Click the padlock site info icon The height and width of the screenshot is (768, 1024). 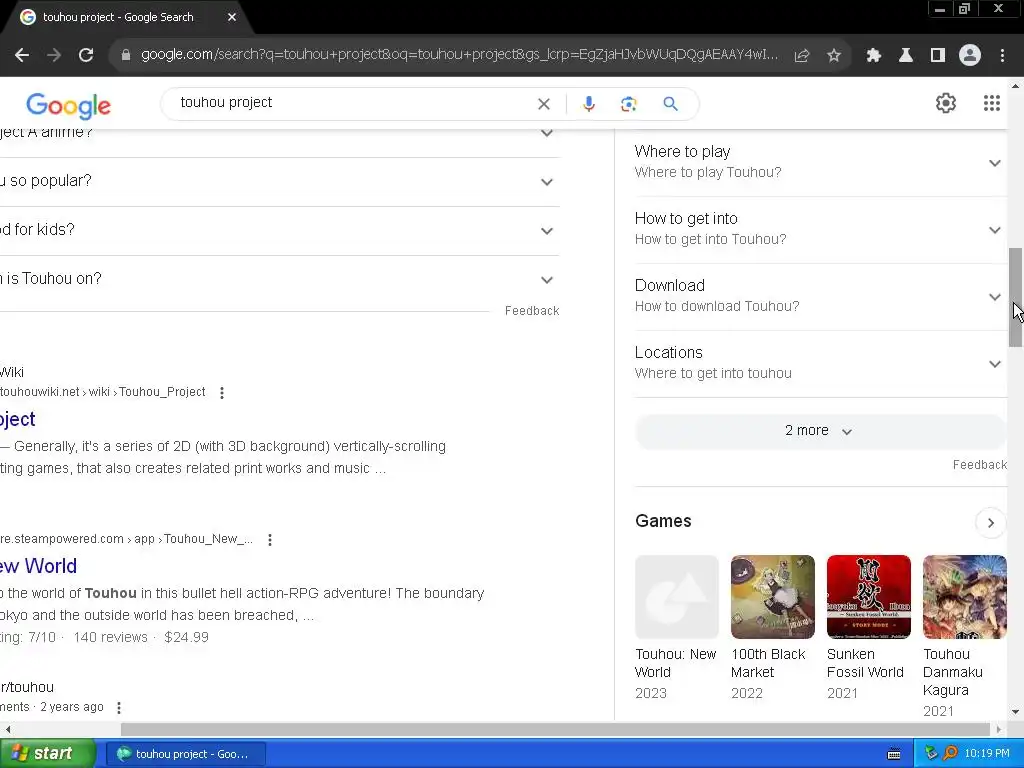[x=126, y=55]
